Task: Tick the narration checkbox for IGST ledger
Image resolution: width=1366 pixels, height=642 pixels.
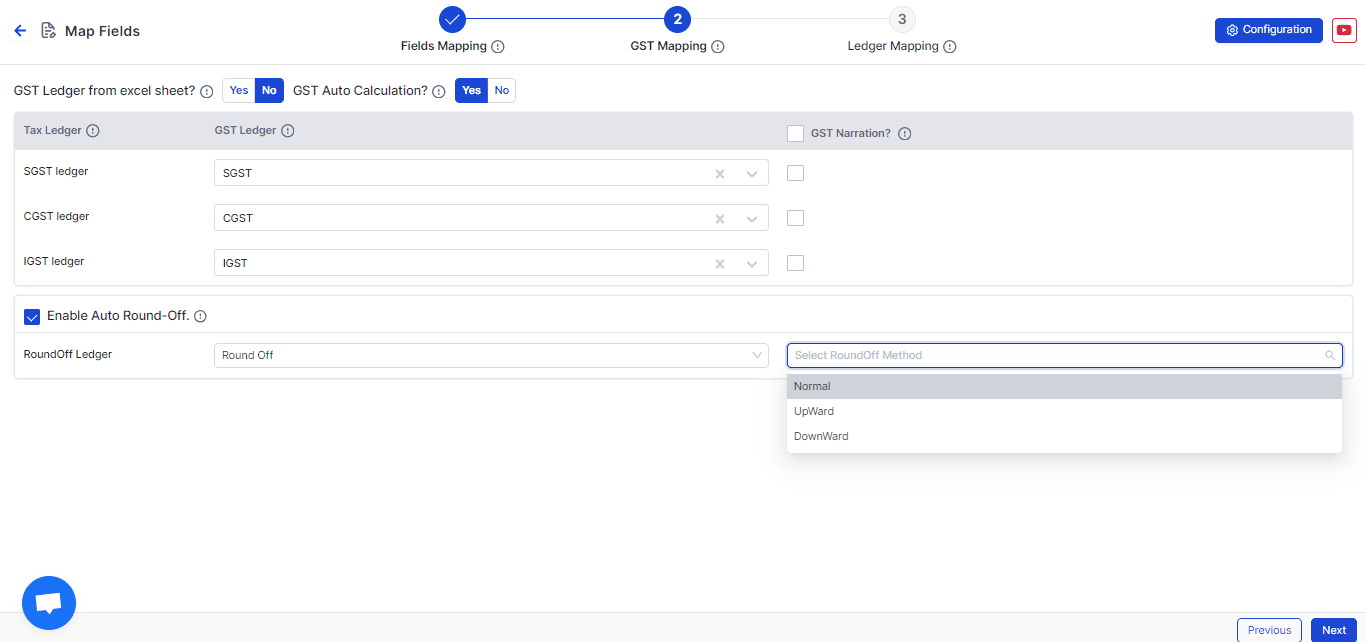Action: (x=796, y=263)
